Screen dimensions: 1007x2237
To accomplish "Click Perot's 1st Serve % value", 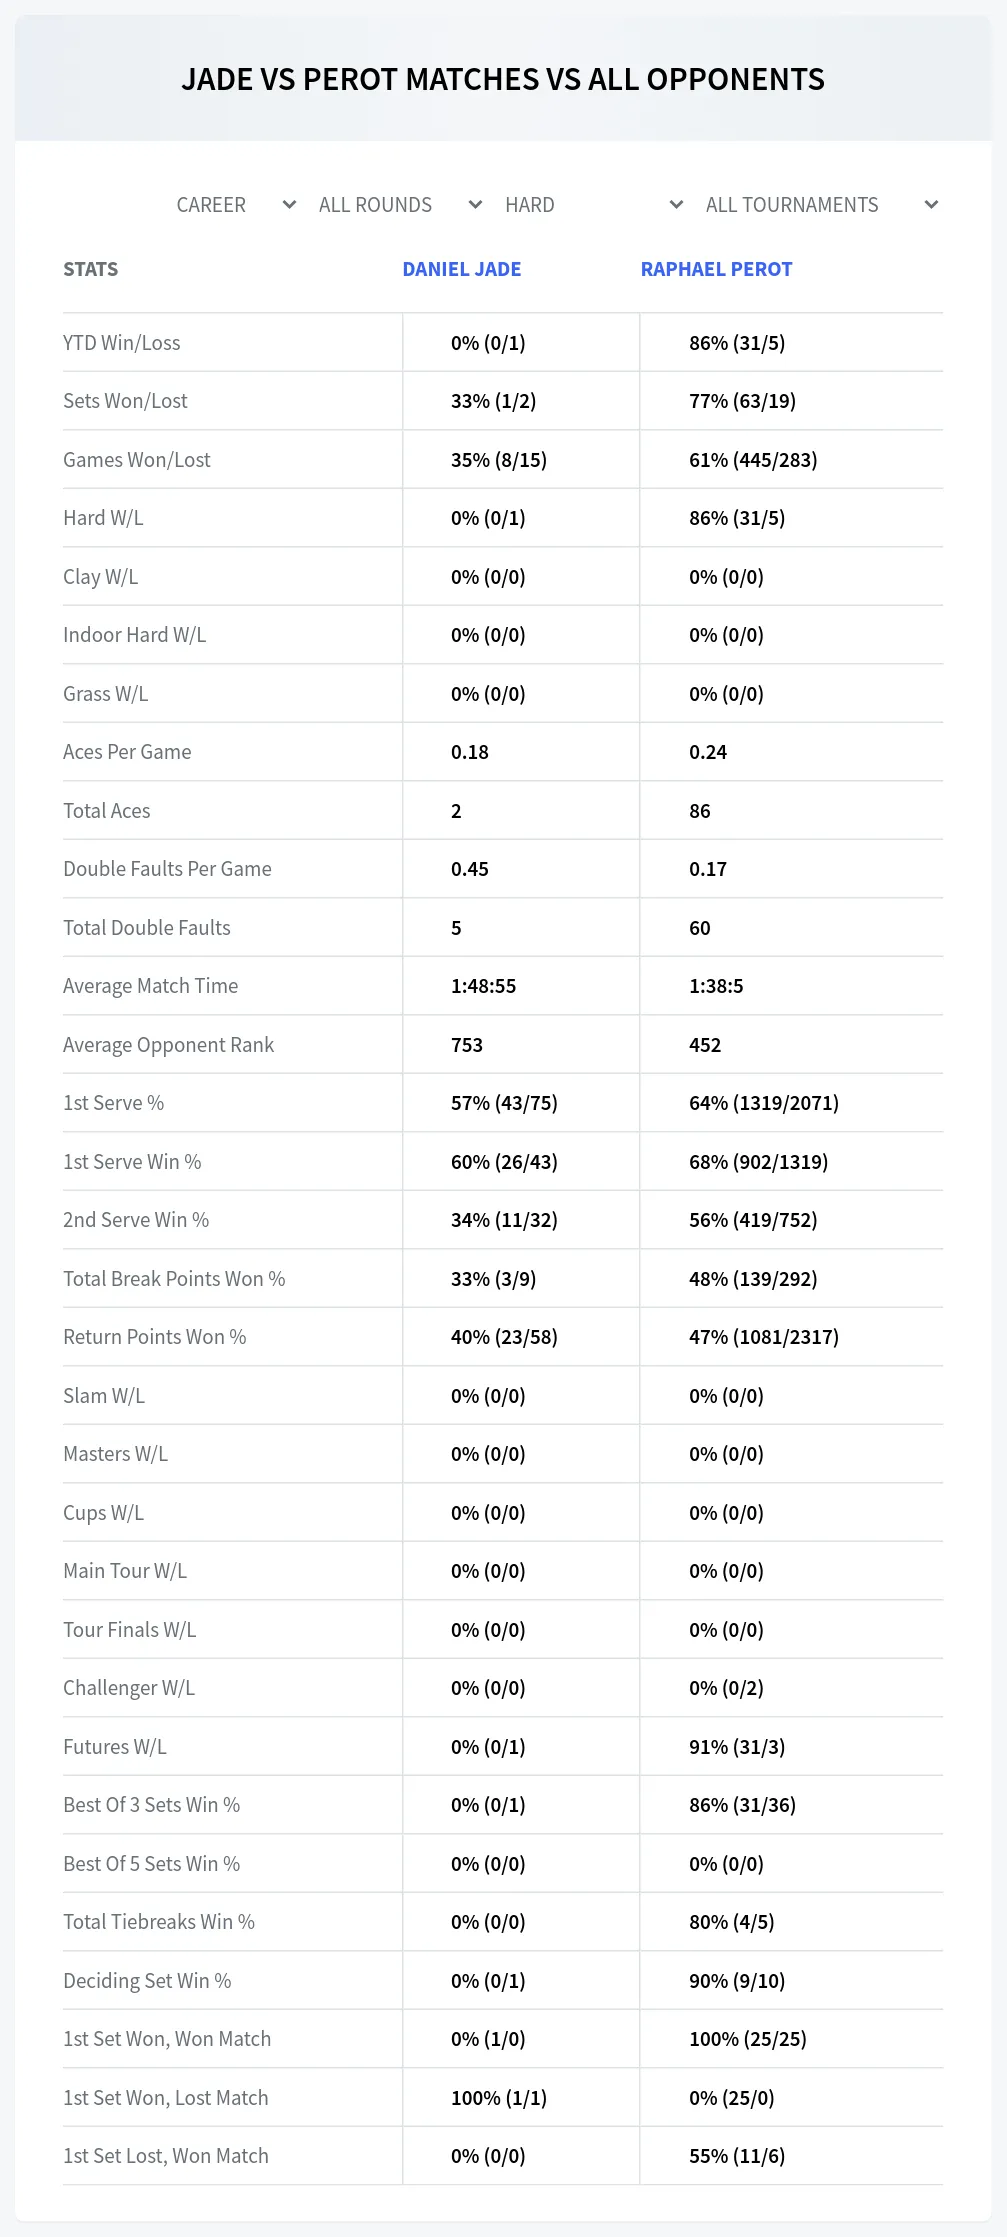I will [x=764, y=1103].
